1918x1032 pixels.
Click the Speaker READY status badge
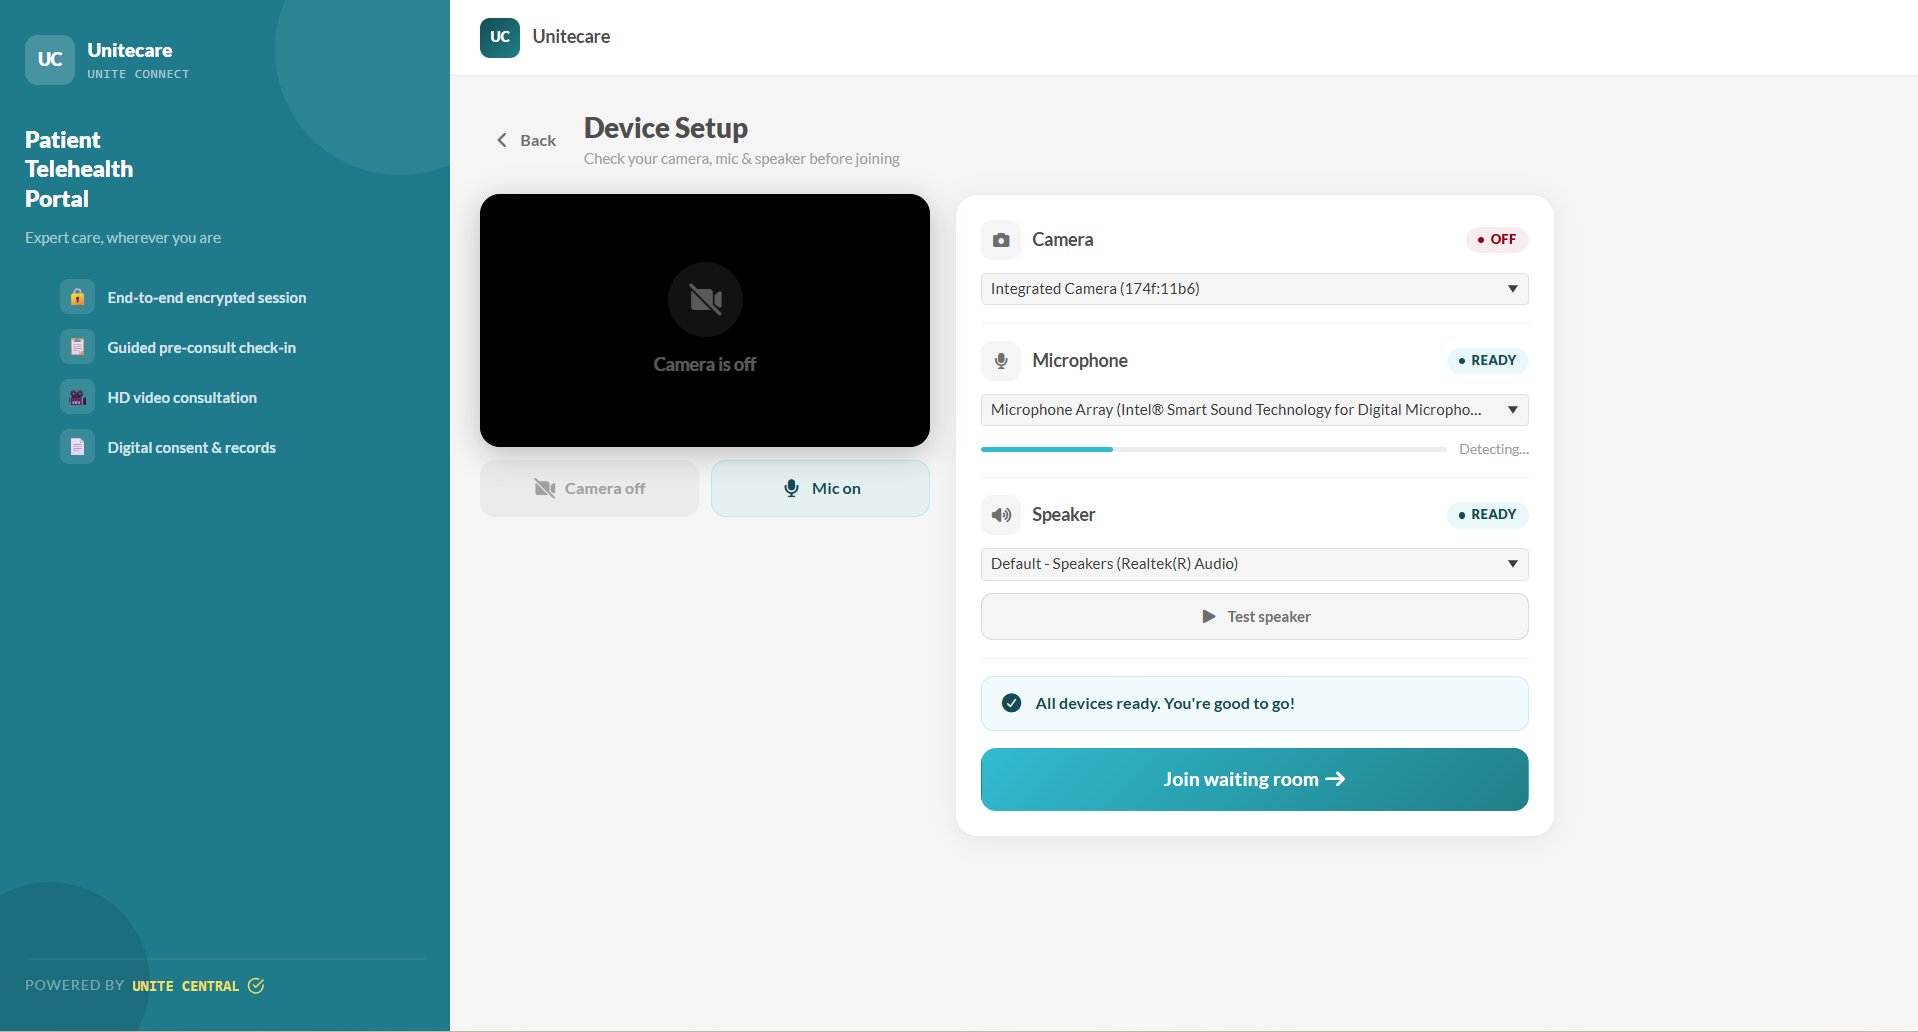[1488, 515]
